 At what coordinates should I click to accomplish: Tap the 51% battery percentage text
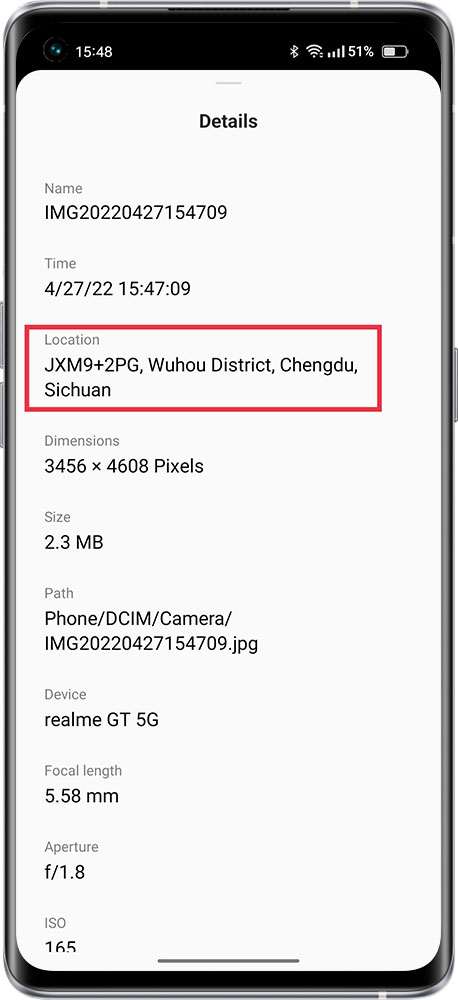[x=361, y=52]
